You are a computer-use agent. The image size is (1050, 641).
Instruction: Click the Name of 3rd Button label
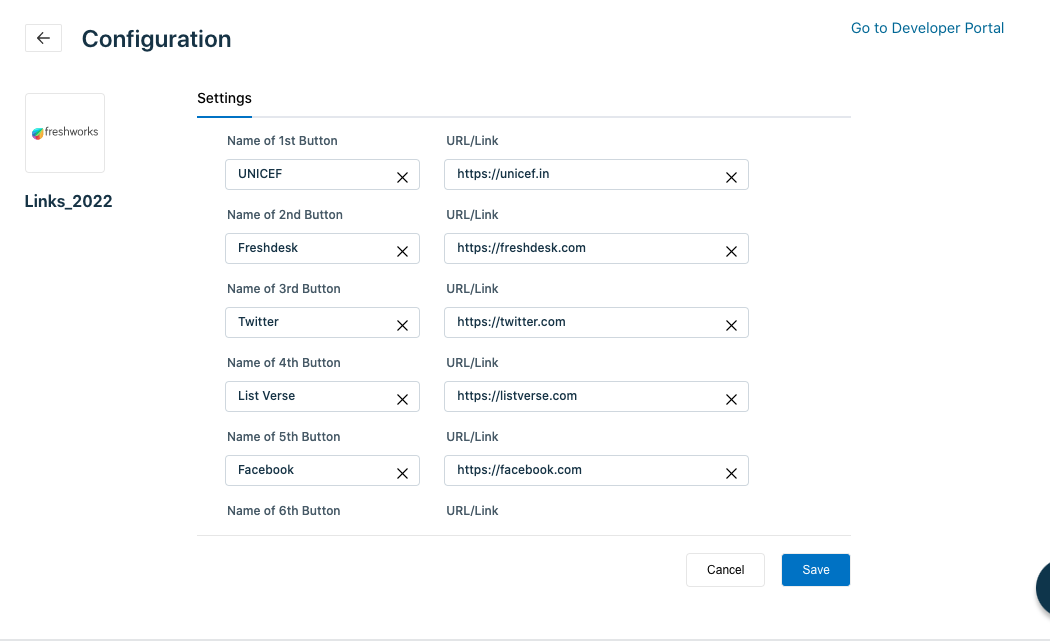(x=284, y=289)
